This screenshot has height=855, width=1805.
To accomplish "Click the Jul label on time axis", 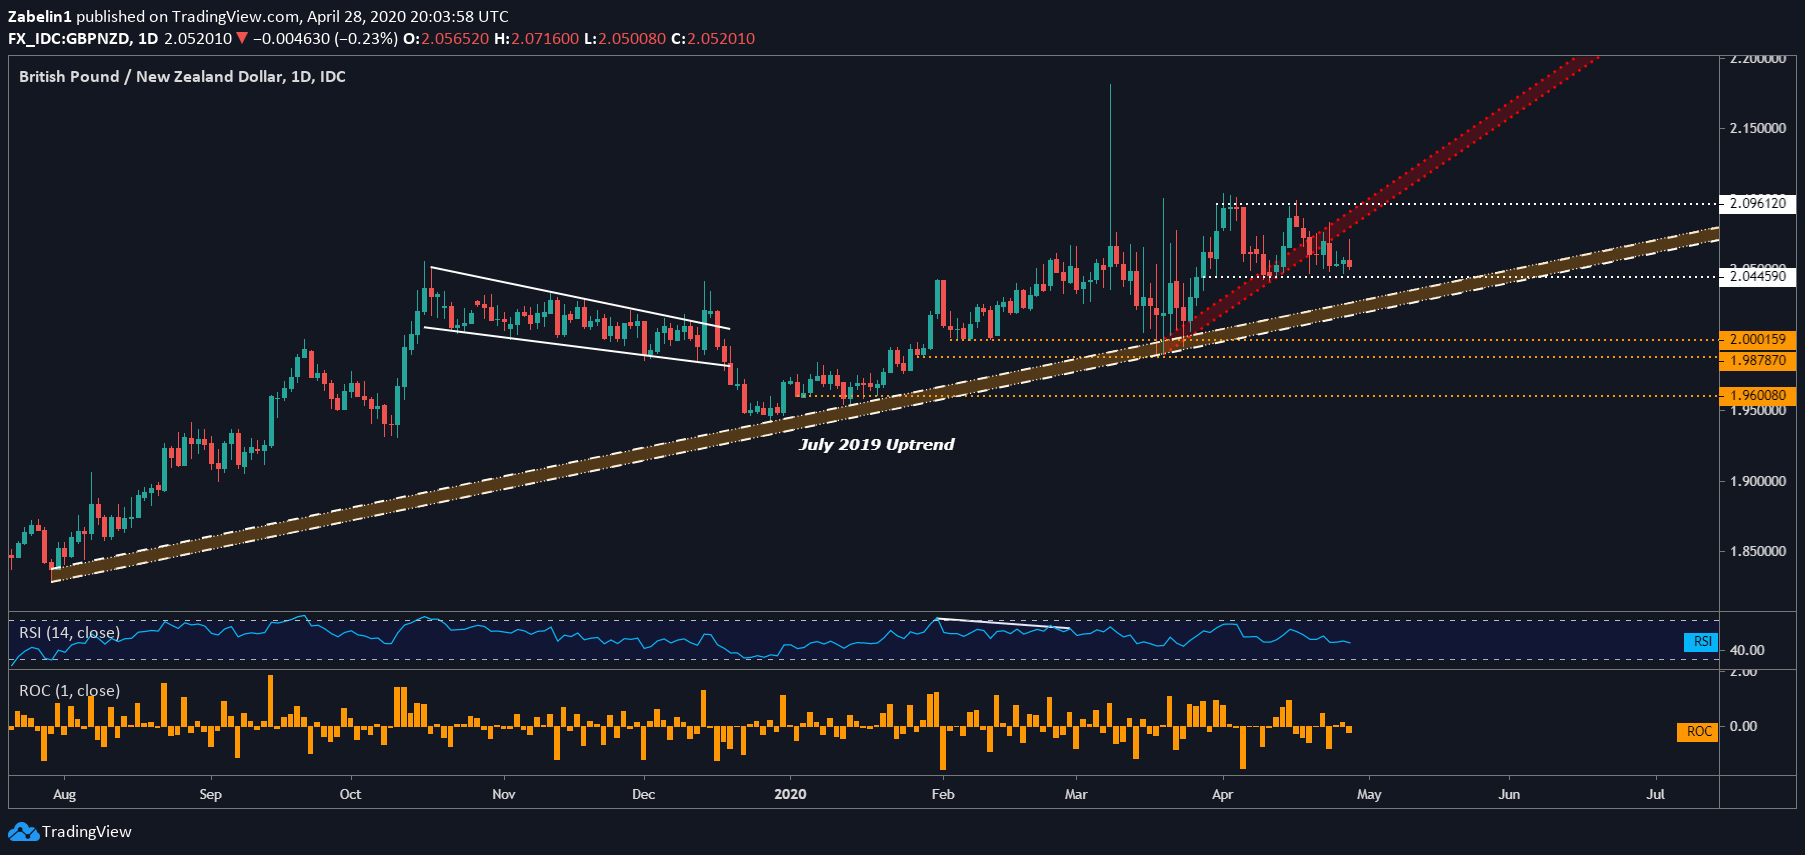I will pos(1656,795).
